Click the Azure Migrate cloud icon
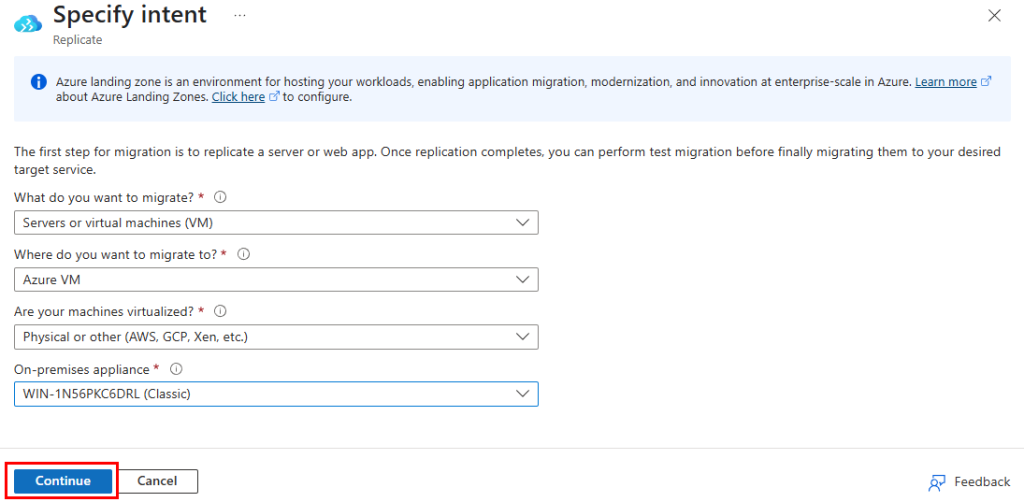The image size is (1024, 502). [27, 24]
